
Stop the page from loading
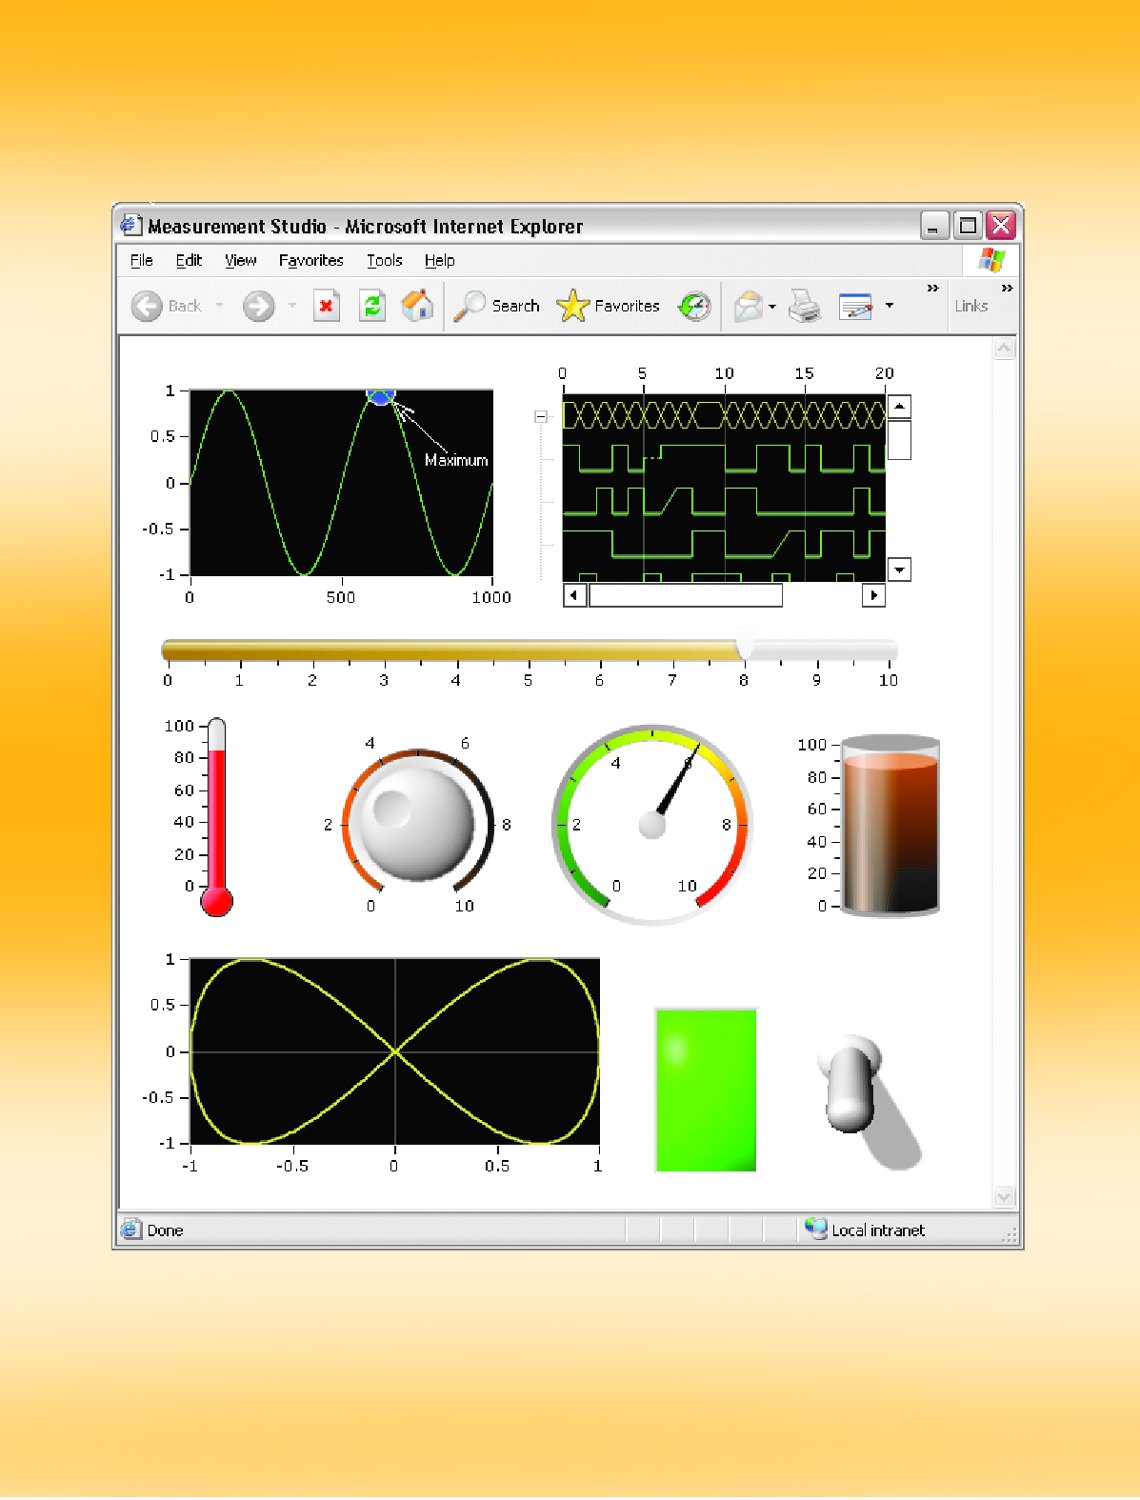(x=327, y=305)
